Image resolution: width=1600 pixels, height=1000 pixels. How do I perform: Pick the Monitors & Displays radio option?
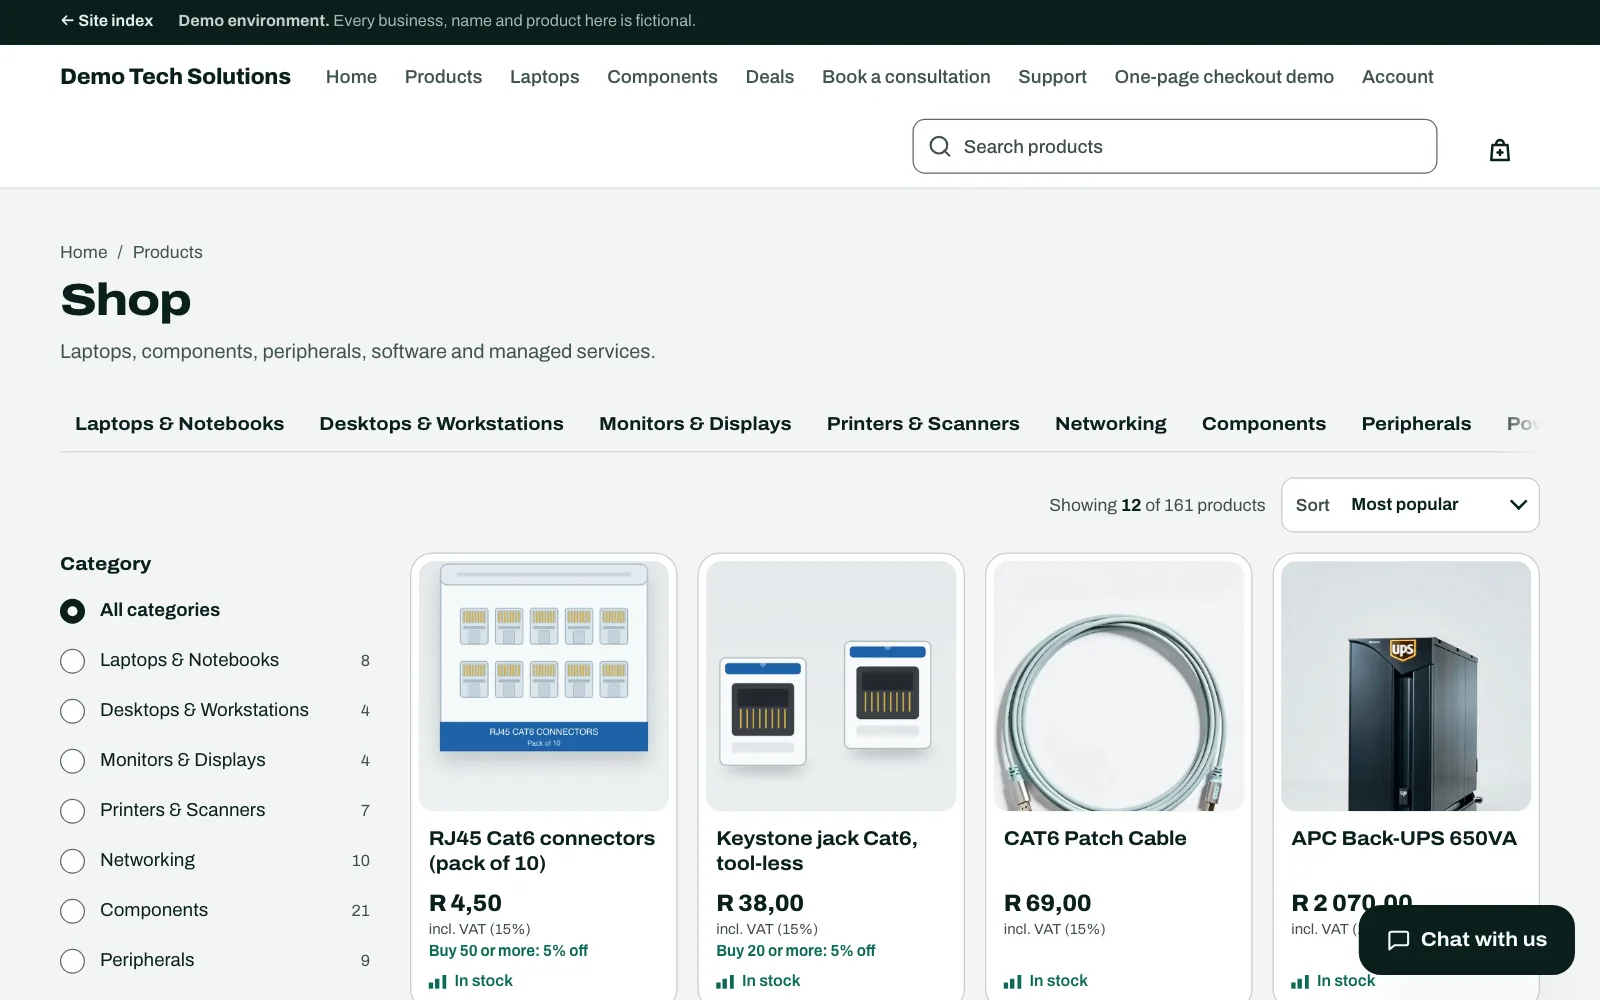[72, 761]
